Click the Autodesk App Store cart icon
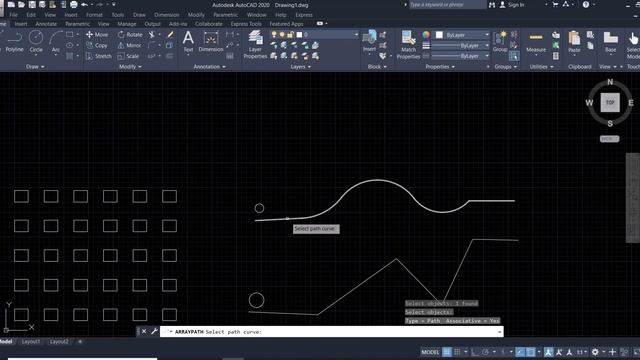The height and width of the screenshot is (360, 640). 555,4
